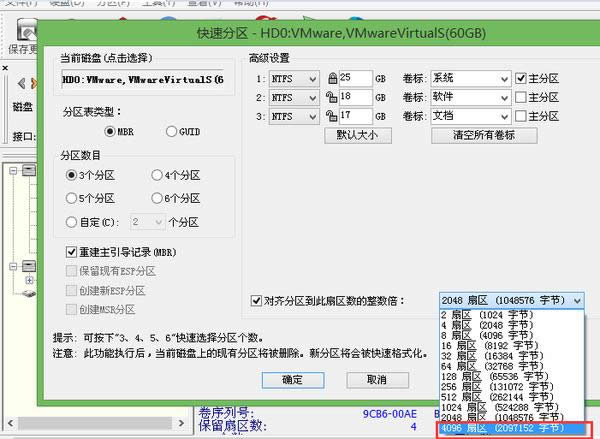Click the 默认大小 button
The image size is (600, 439).
click(x=357, y=136)
